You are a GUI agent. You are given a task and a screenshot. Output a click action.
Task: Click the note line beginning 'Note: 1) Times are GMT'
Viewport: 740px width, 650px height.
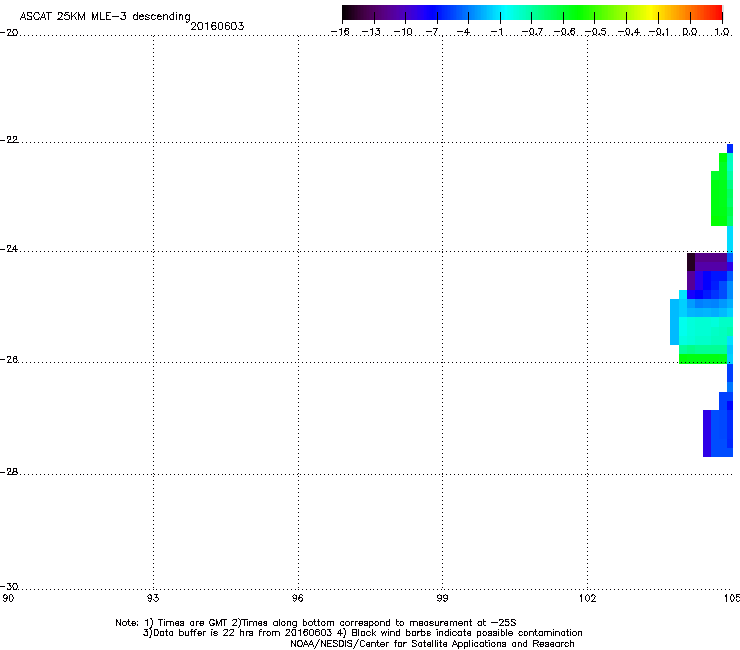pyautogui.click(x=316, y=623)
